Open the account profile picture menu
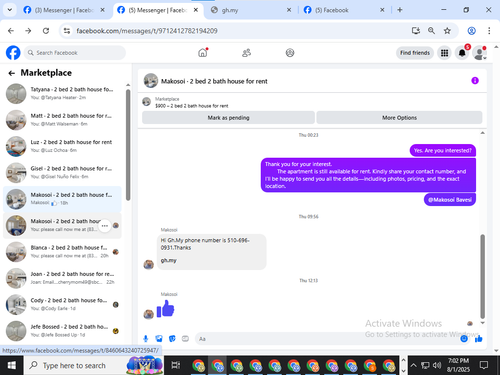This screenshot has width=500, height=375. click(x=480, y=53)
